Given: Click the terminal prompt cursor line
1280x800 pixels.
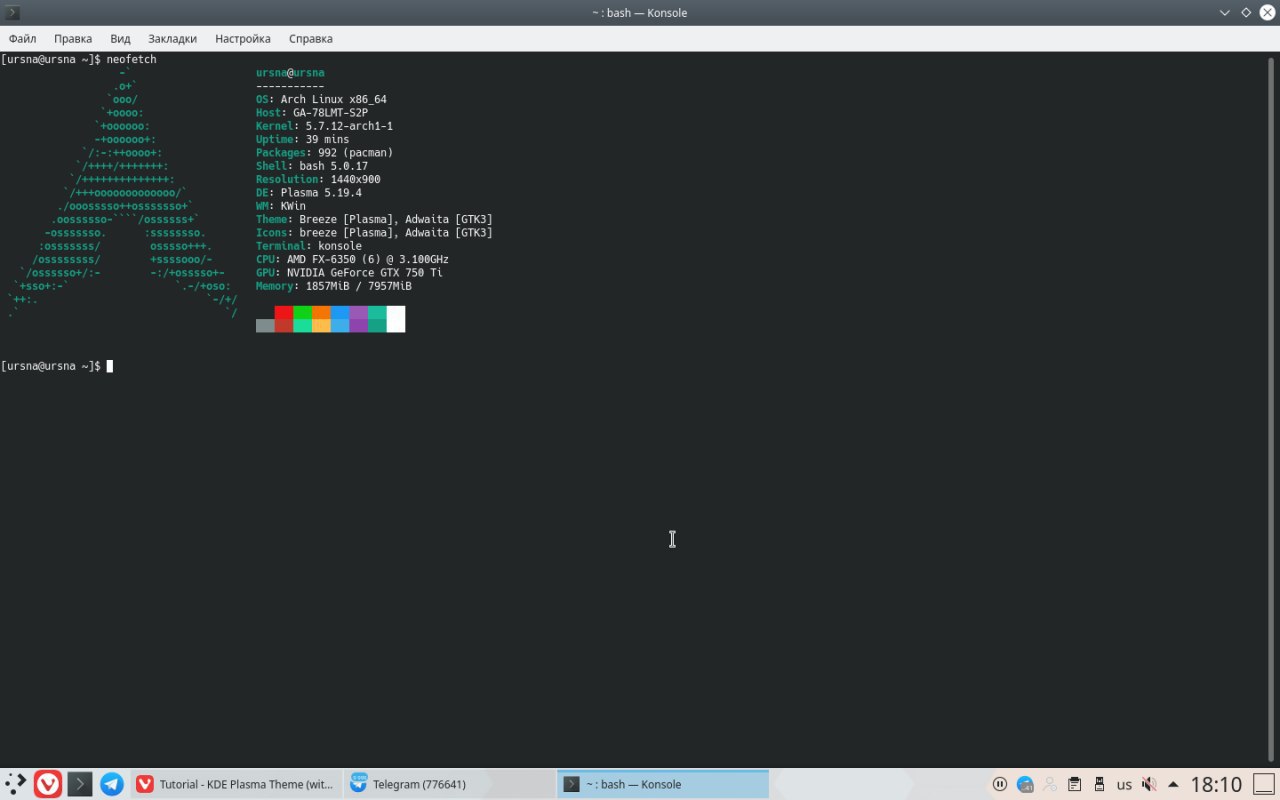Looking at the screenshot, I should click(57, 366).
